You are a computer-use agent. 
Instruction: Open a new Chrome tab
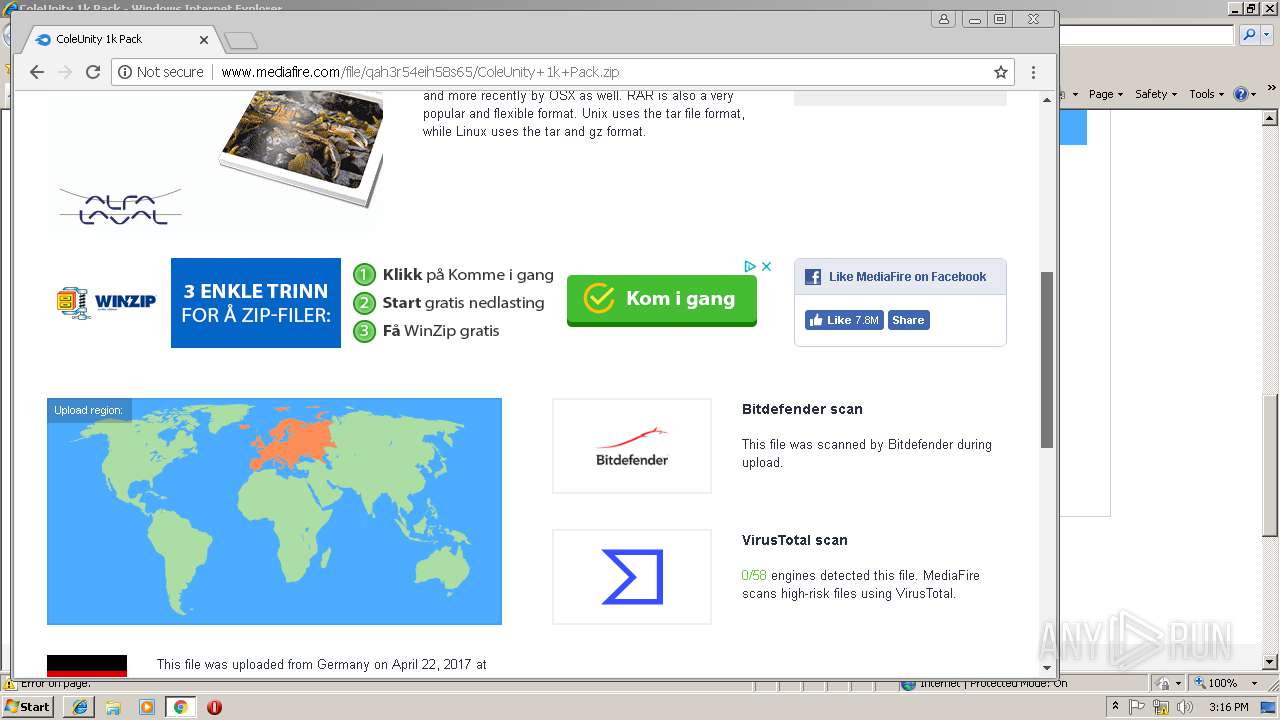[241, 40]
